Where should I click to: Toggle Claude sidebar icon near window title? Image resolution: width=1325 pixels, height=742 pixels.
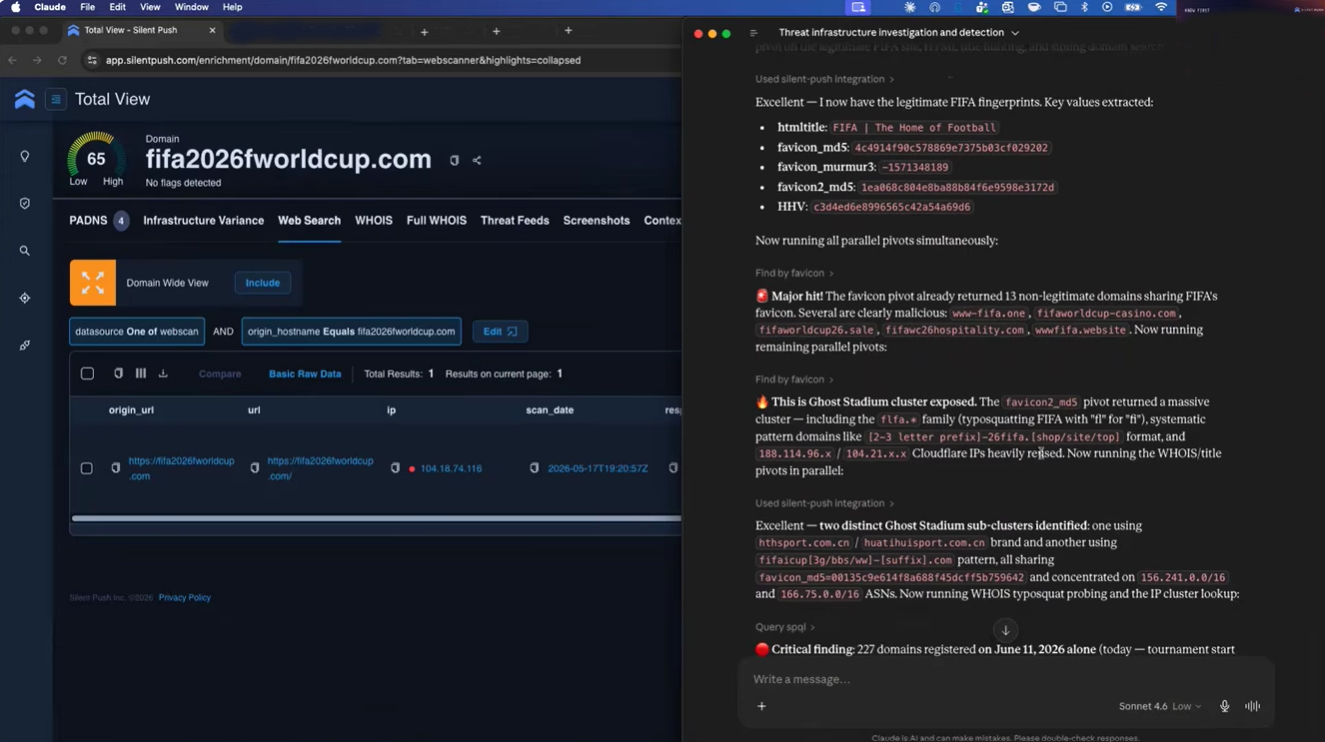pos(753,33)
